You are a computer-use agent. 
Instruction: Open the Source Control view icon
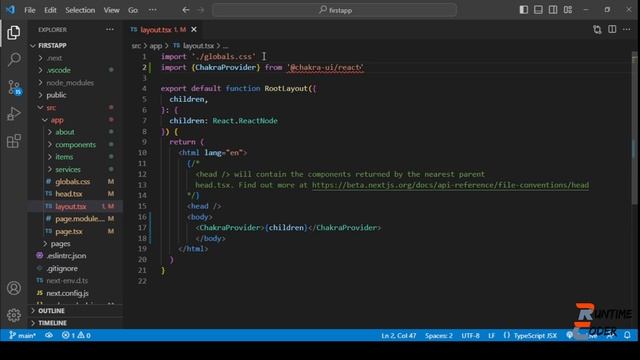(14, 87)
